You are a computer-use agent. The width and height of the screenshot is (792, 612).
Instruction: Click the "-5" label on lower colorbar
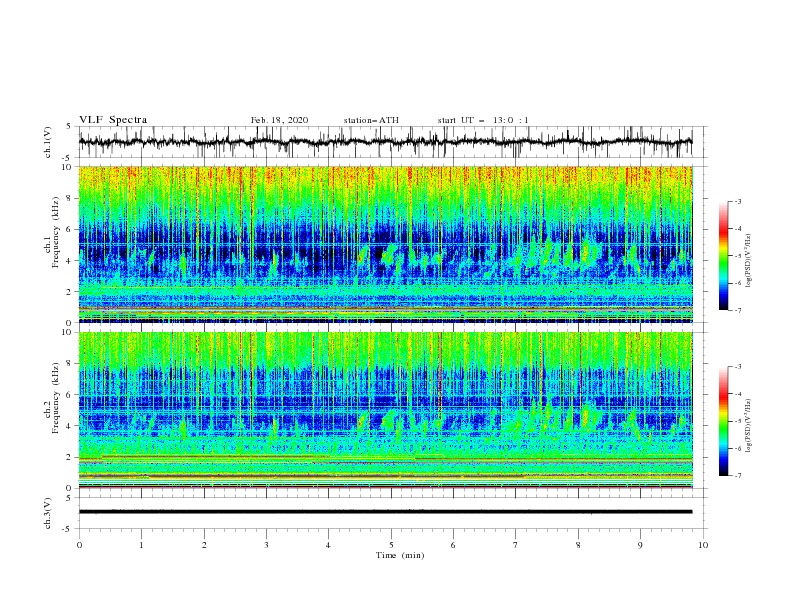click(x=737, y=421)
